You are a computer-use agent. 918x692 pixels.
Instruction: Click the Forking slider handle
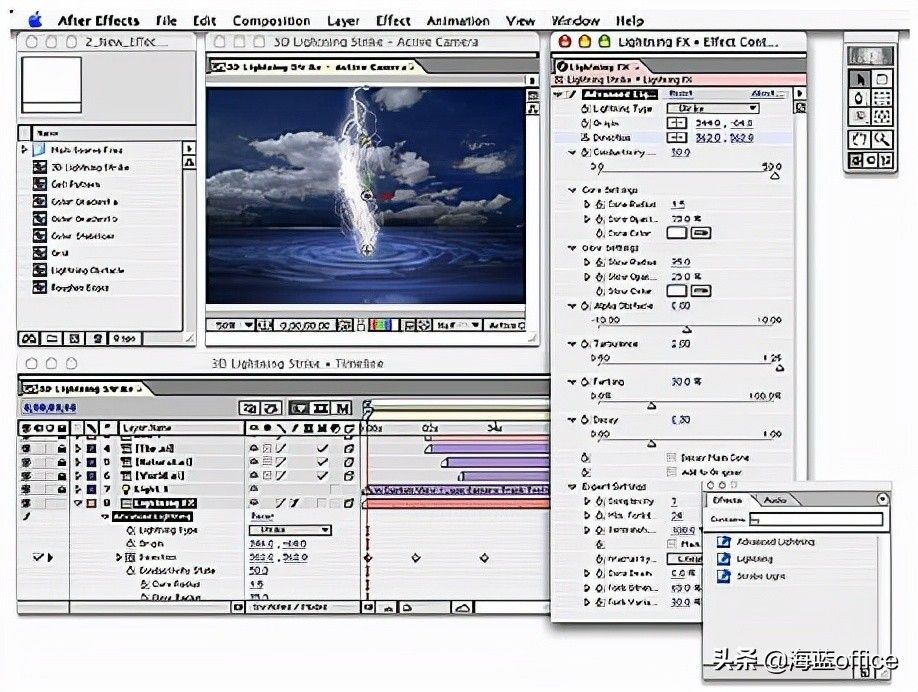(x=652, y=406)
